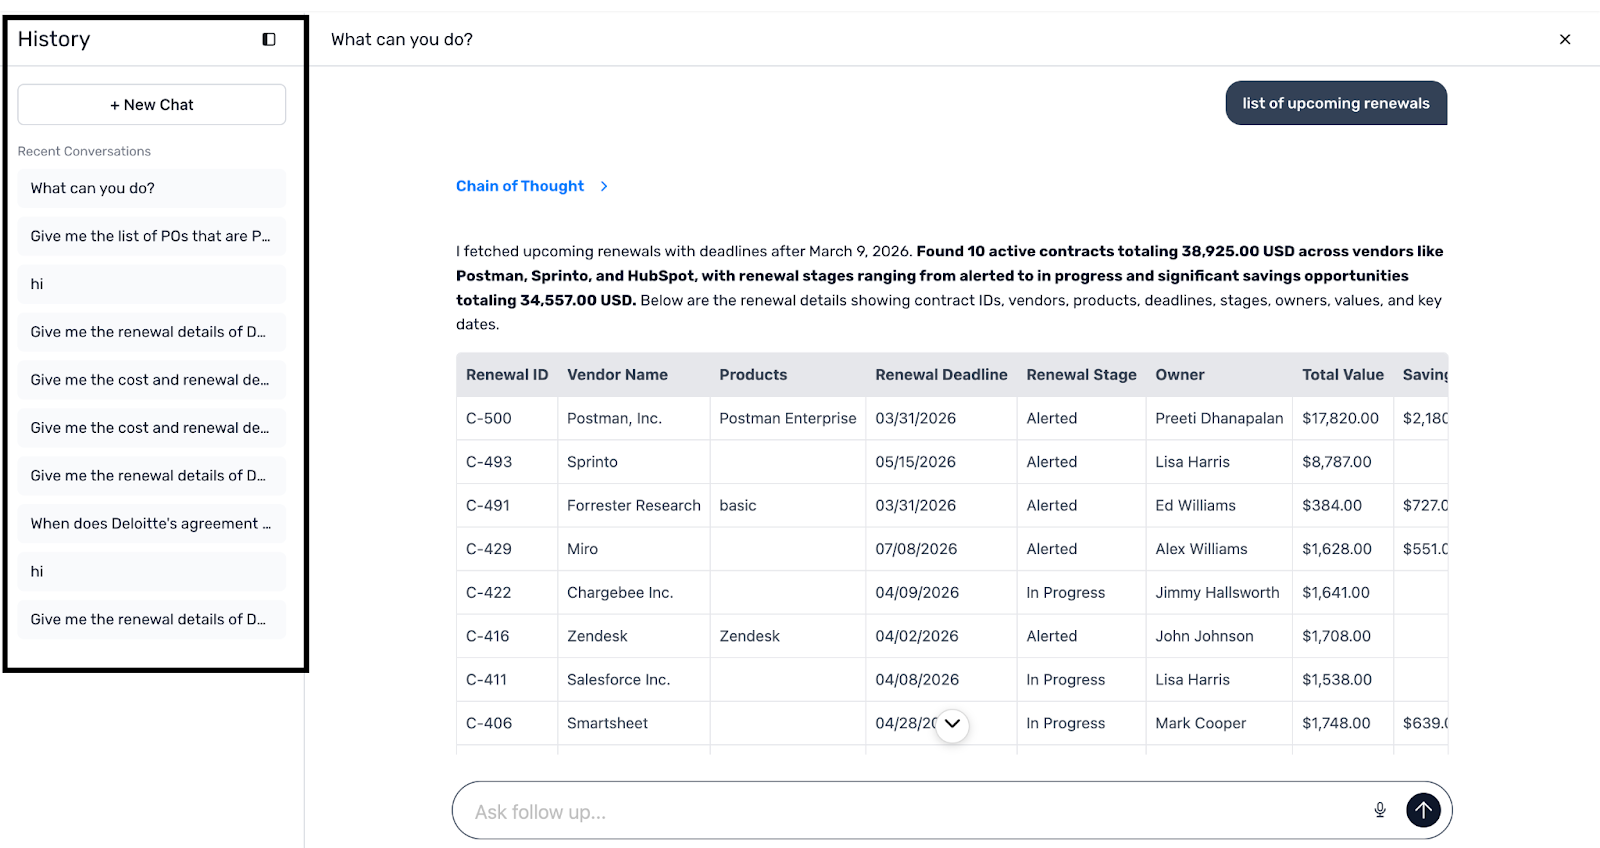Select renewal ID C-500 cell
The height and width of the screenshot is (848, 1600).
(489, 419)
